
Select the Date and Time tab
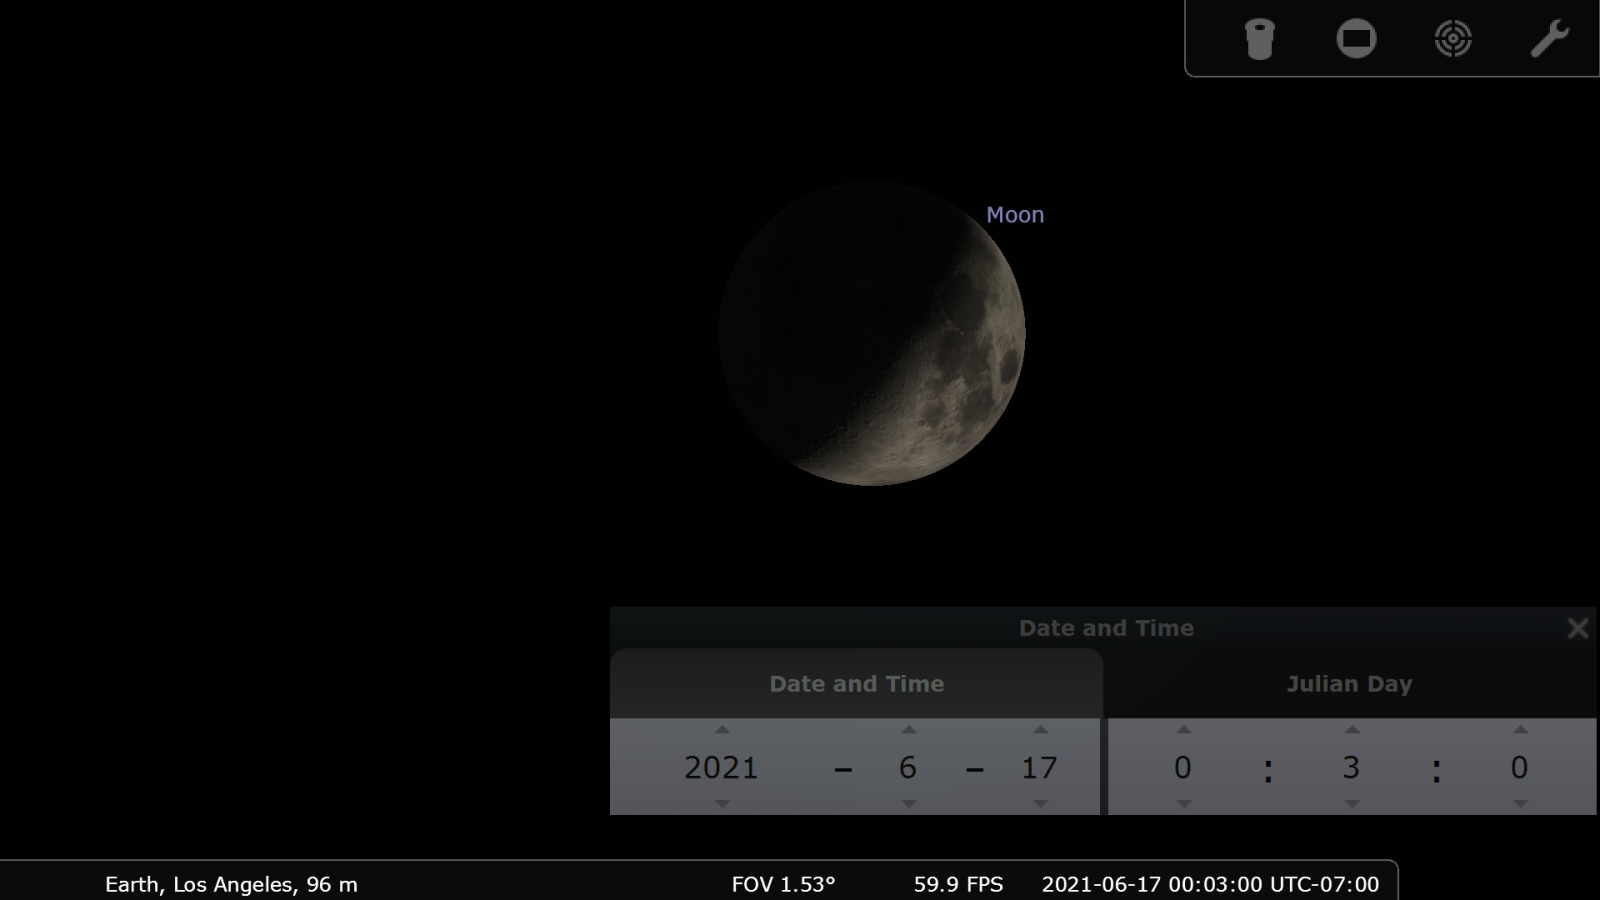click(856, 684)
